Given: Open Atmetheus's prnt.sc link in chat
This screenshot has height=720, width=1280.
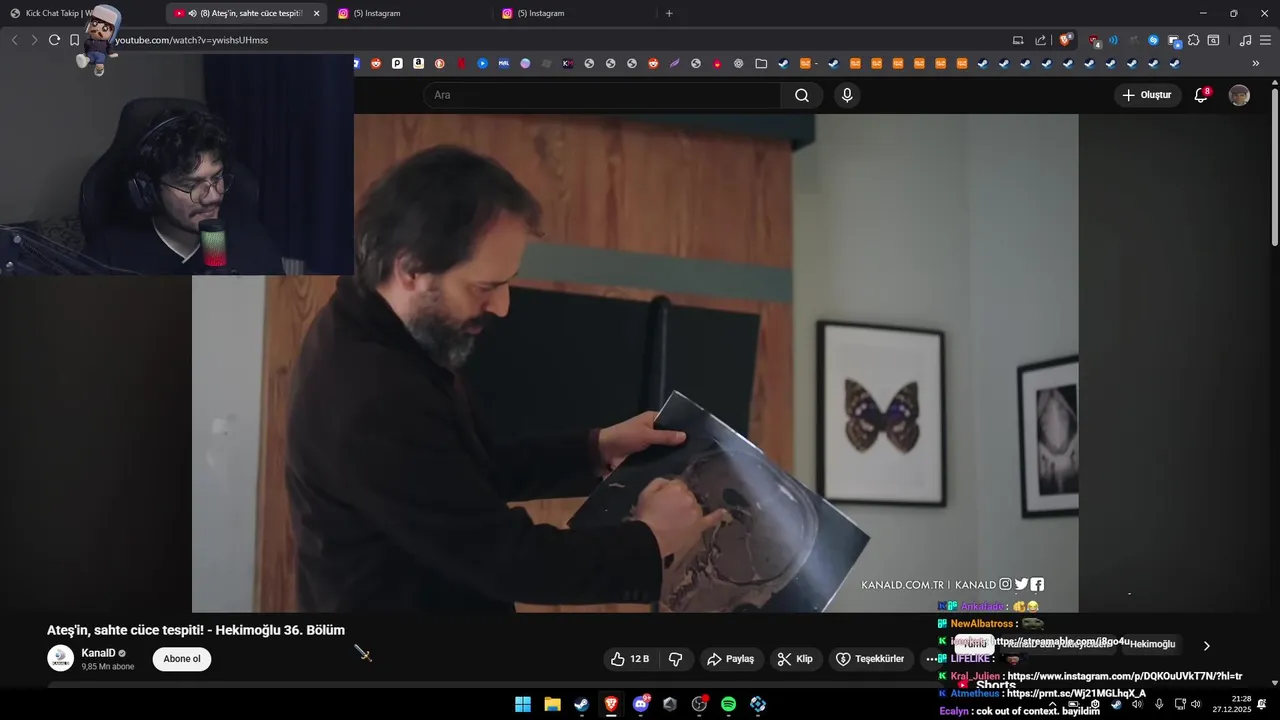Looking at the screenshot, I should 1076,694.
